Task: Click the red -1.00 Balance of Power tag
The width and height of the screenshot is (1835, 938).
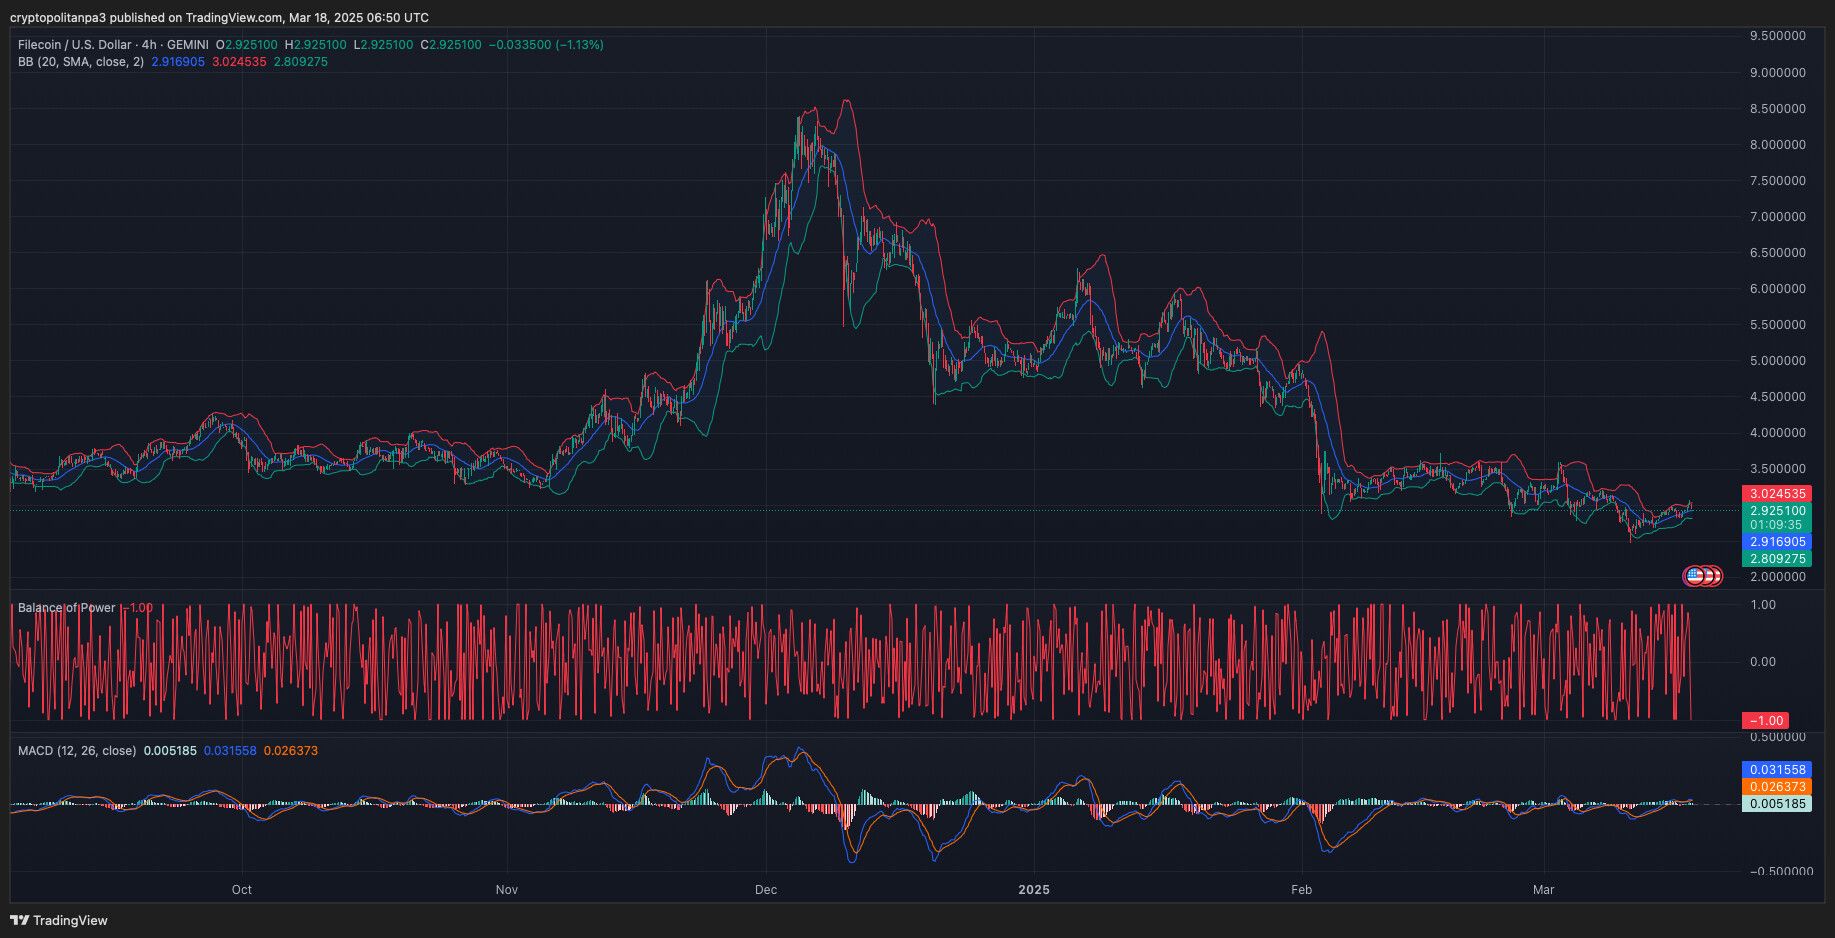Action: [x=1766, y=721]
